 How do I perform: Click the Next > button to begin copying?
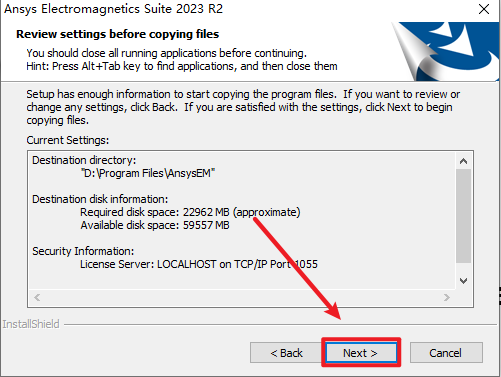tap(361, 353)
